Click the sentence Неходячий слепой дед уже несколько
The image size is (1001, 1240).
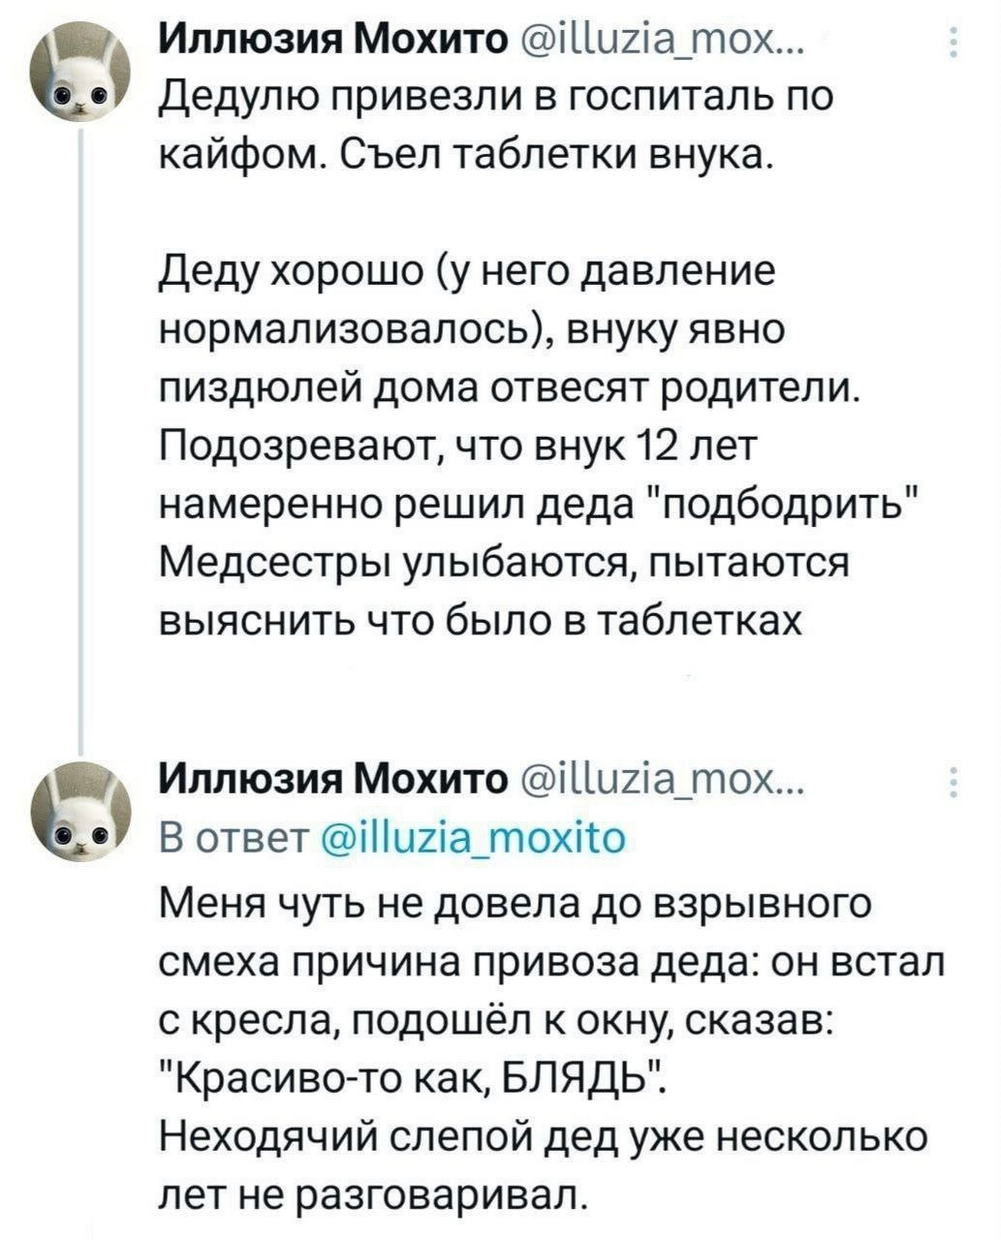coord(545,1135)
